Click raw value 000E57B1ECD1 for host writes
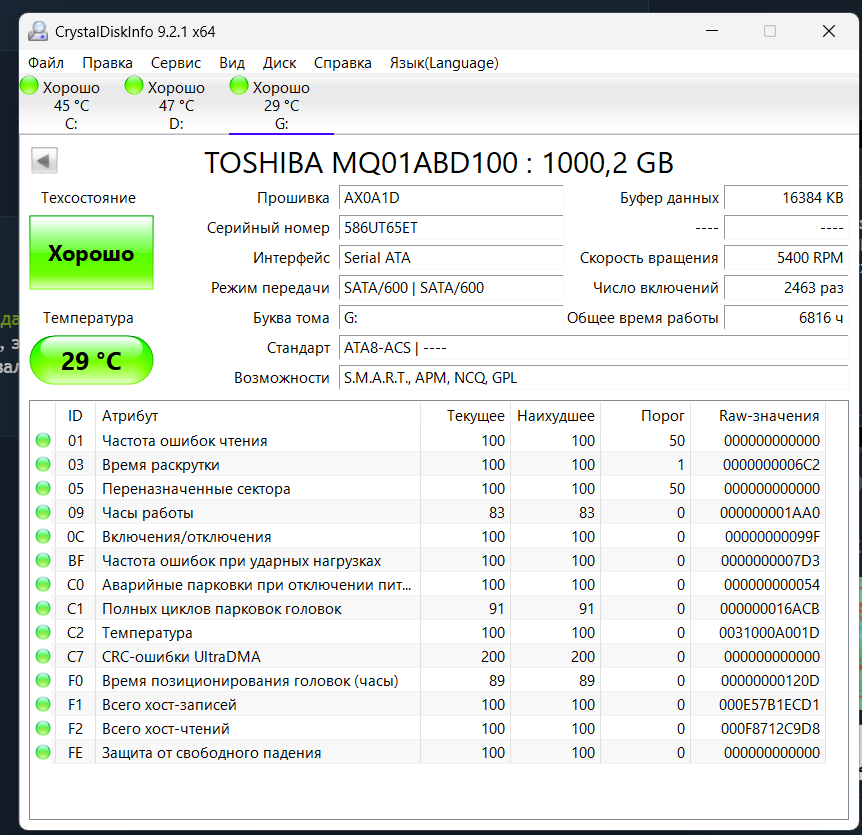 tap(769, 704)
